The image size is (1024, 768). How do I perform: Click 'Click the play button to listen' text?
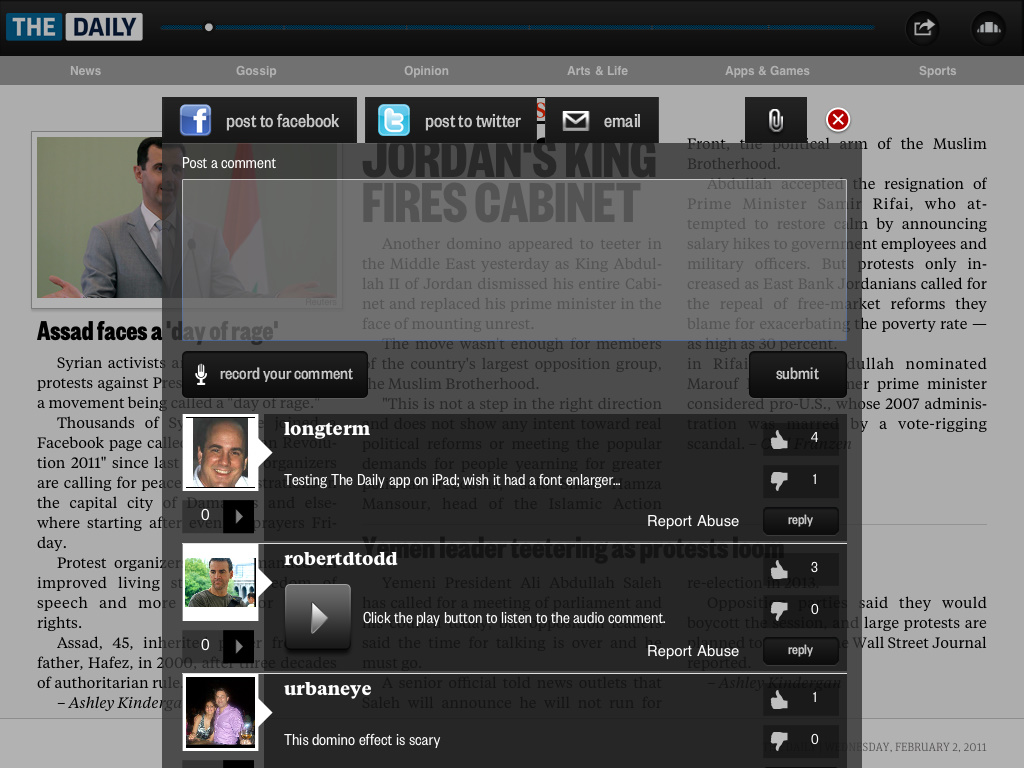point(514,618)
